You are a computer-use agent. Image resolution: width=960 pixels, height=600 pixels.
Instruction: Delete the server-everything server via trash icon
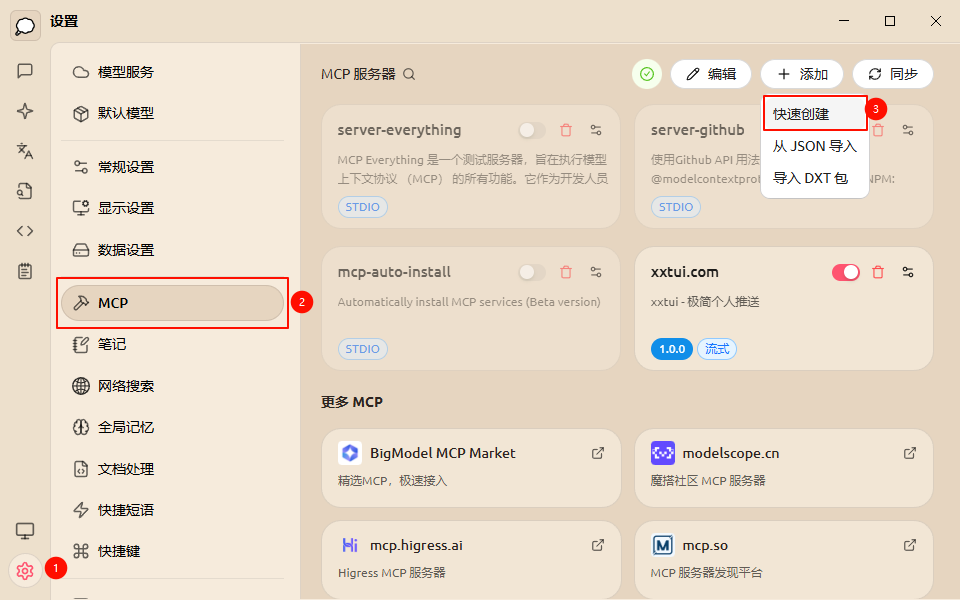click(x=566, y=129)
